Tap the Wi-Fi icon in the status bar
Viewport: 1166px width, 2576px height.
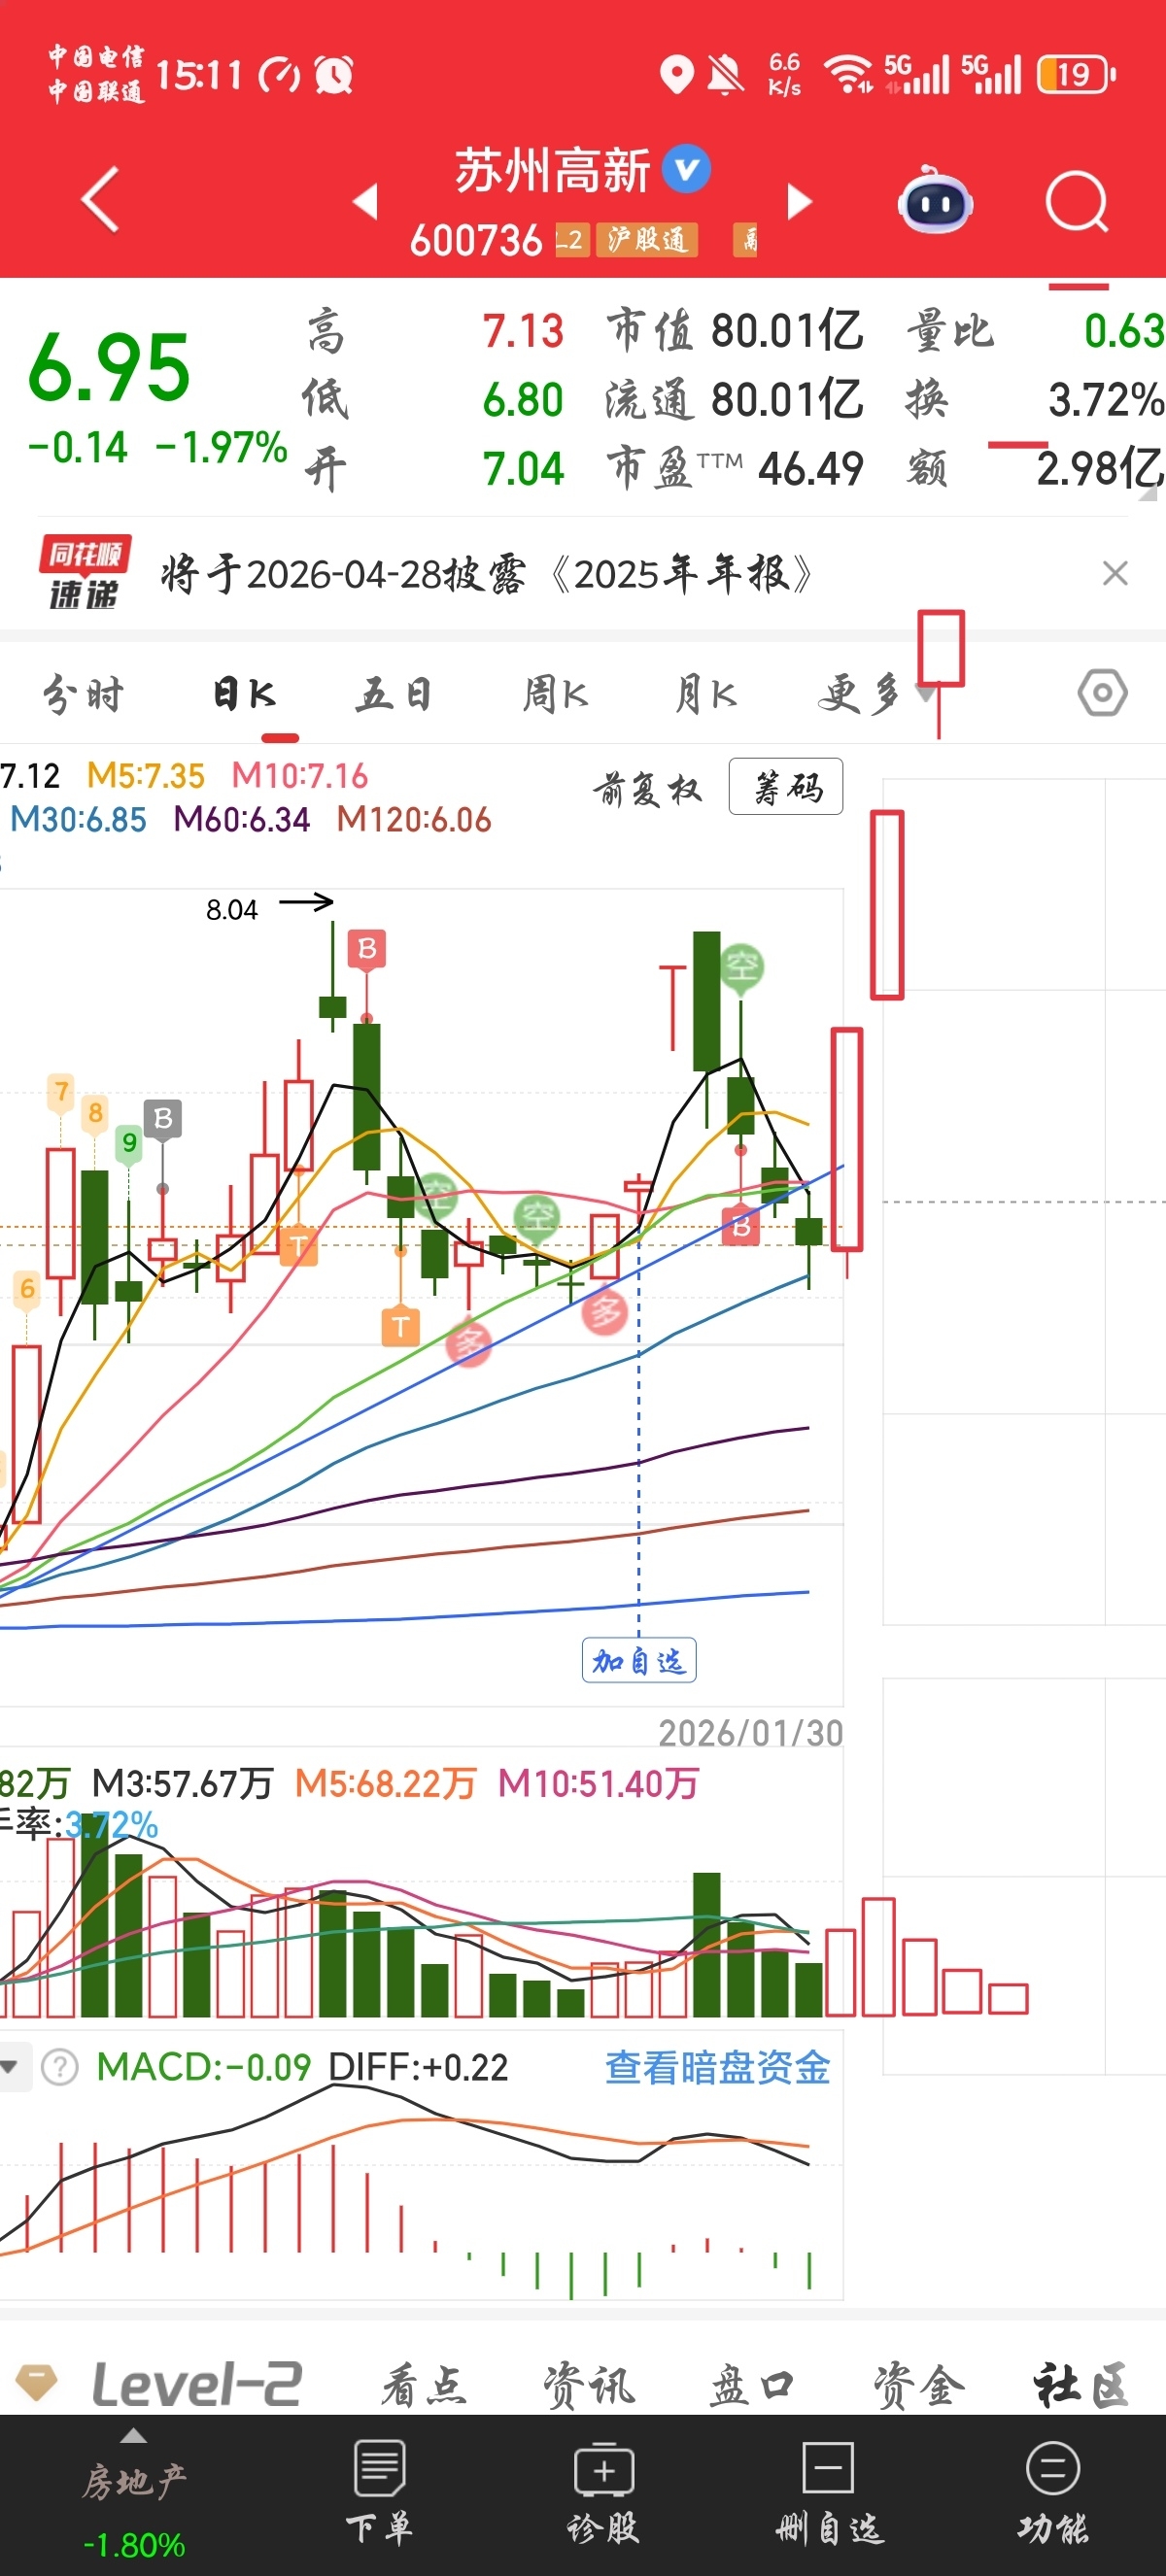[848, 73]
